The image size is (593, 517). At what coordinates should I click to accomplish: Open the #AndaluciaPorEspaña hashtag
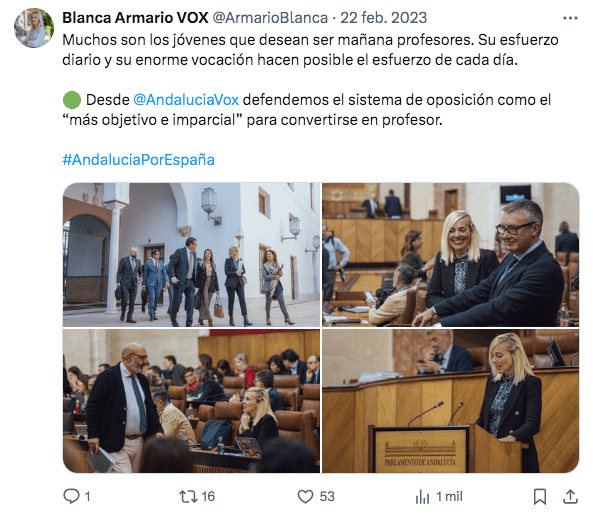[138, 160]
